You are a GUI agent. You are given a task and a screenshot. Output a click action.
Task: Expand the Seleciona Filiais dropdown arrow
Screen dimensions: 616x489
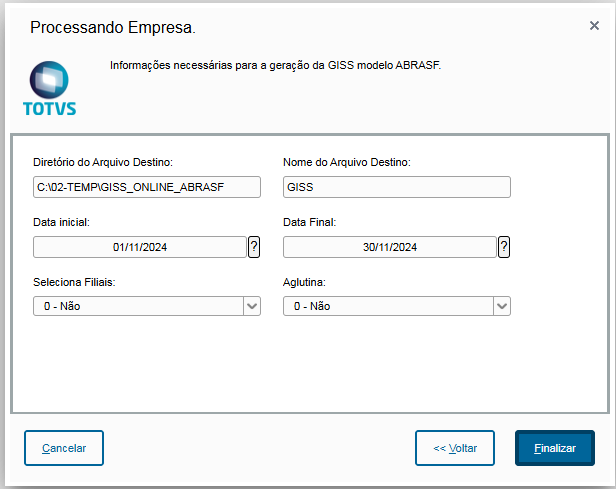point(252,306)
